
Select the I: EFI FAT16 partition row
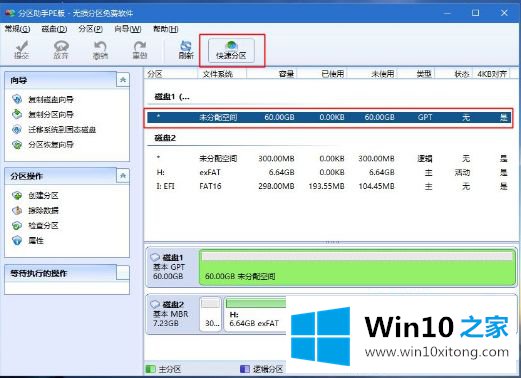pyautogui.click(x=329, y=186)
